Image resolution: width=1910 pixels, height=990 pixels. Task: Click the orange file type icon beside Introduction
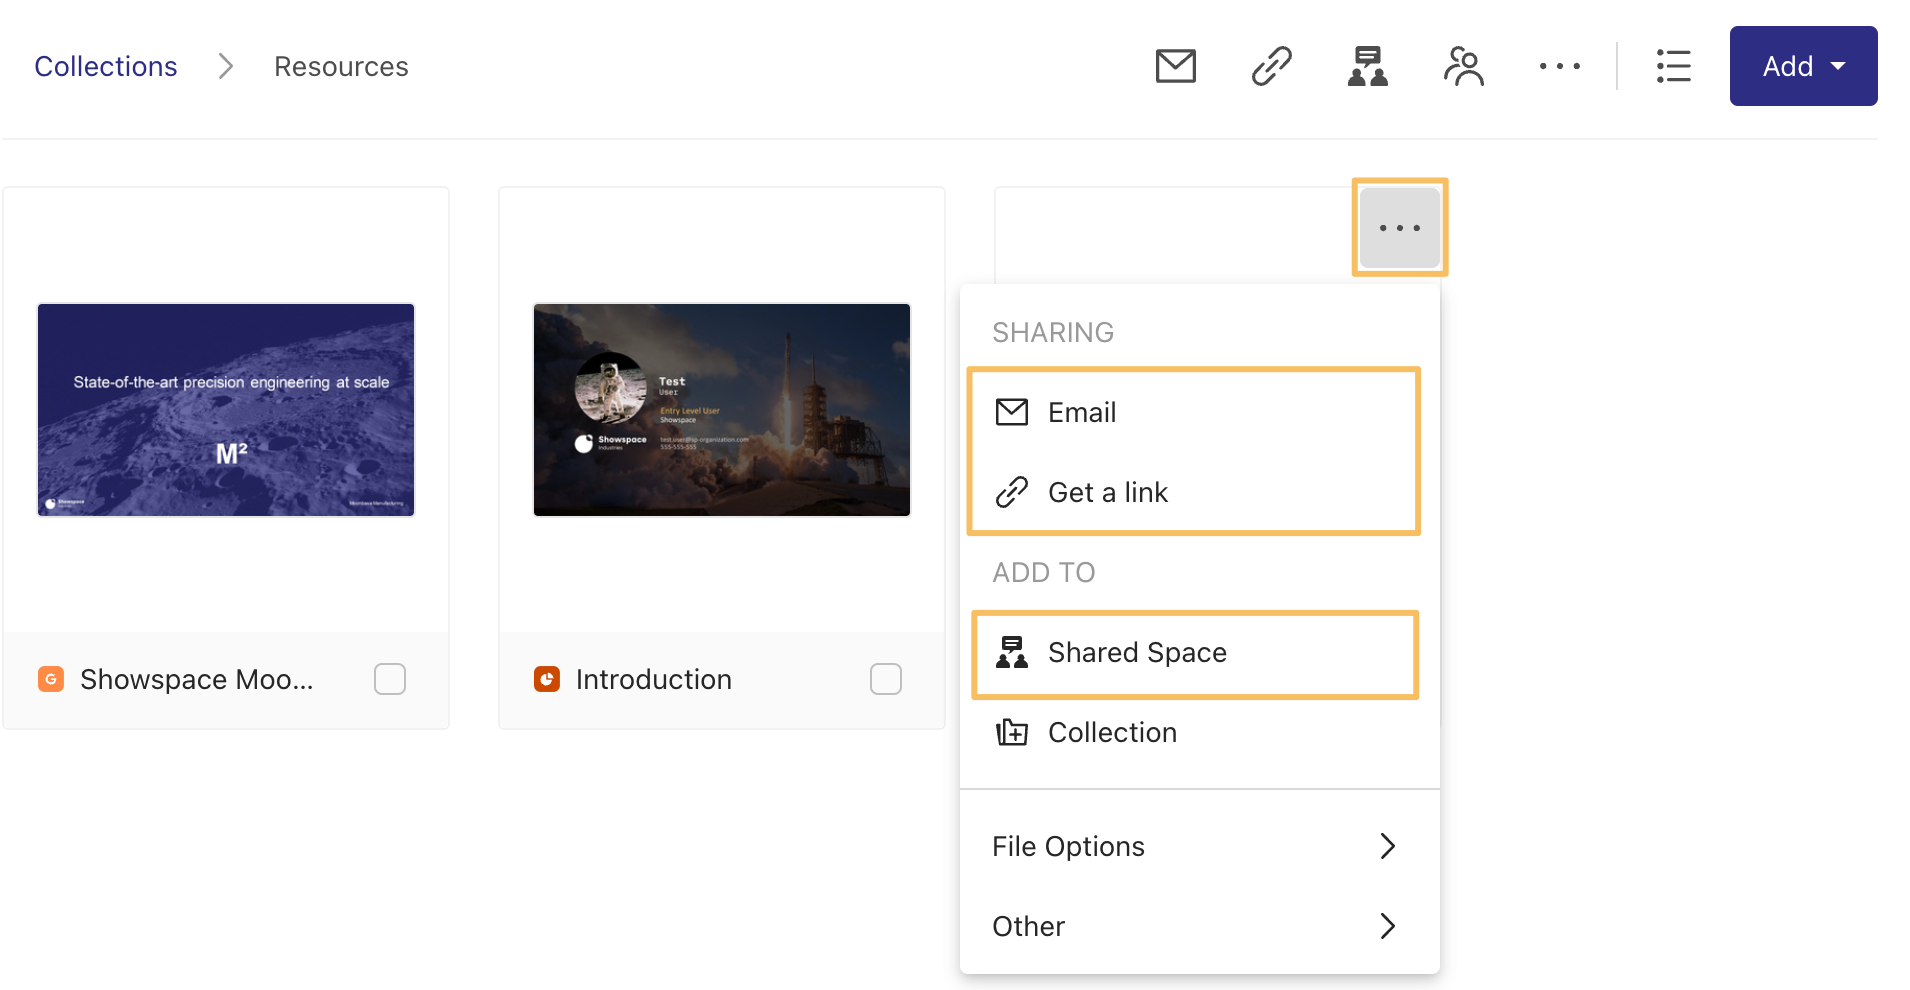tap(547, 680)
